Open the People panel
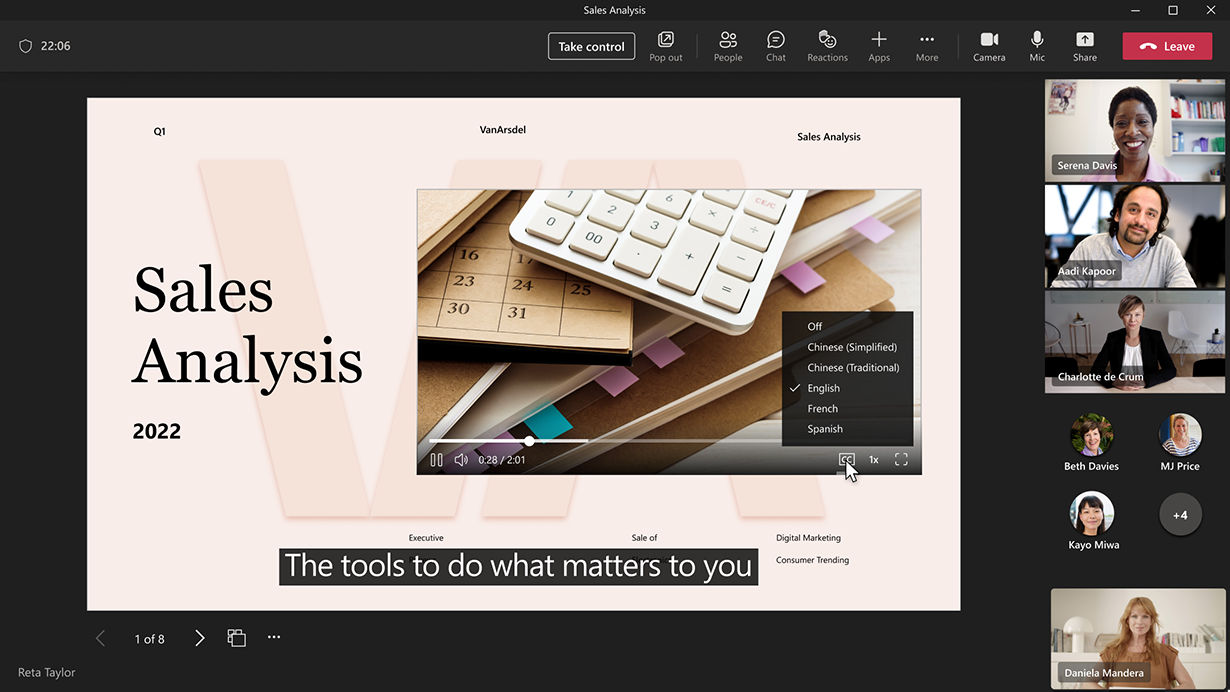The width and height of the screenshot is (1230, 692). pyautogui.click(x=727, y=45)
